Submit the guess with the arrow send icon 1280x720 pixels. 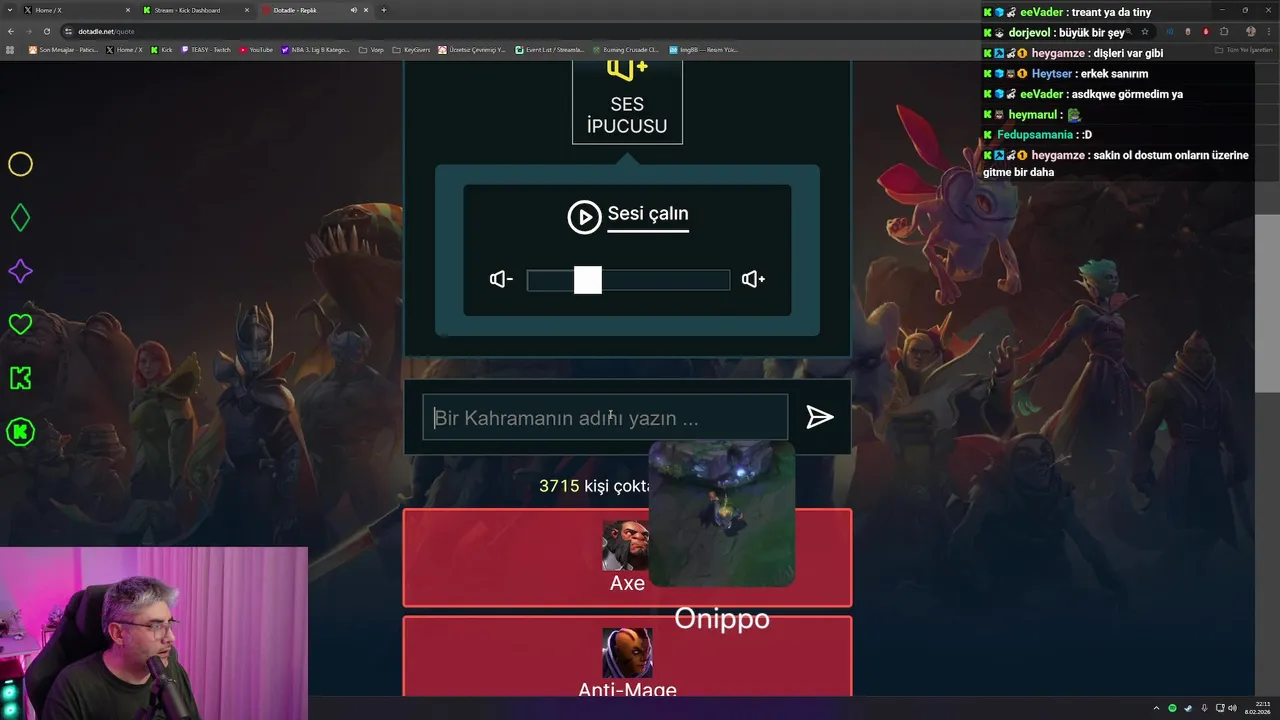820,417
